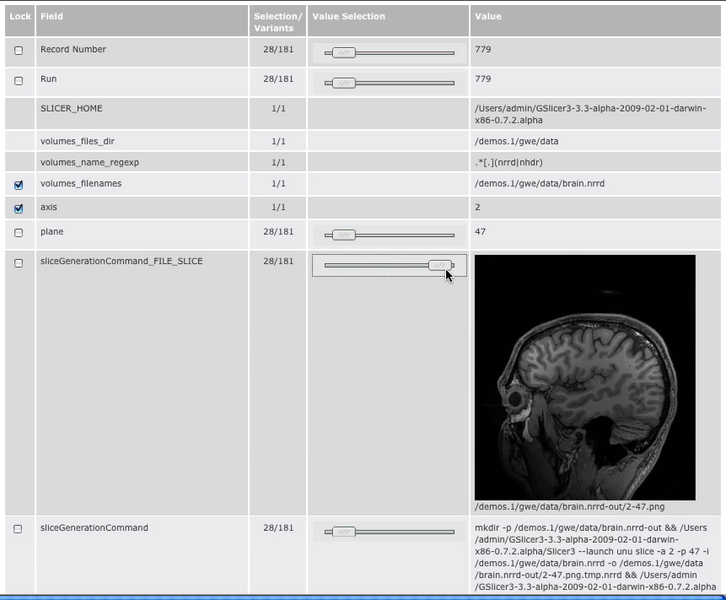This screenshot has width=726, height=600.
Task: Click the Selection/Variants column header
Action: click(277, 22)
